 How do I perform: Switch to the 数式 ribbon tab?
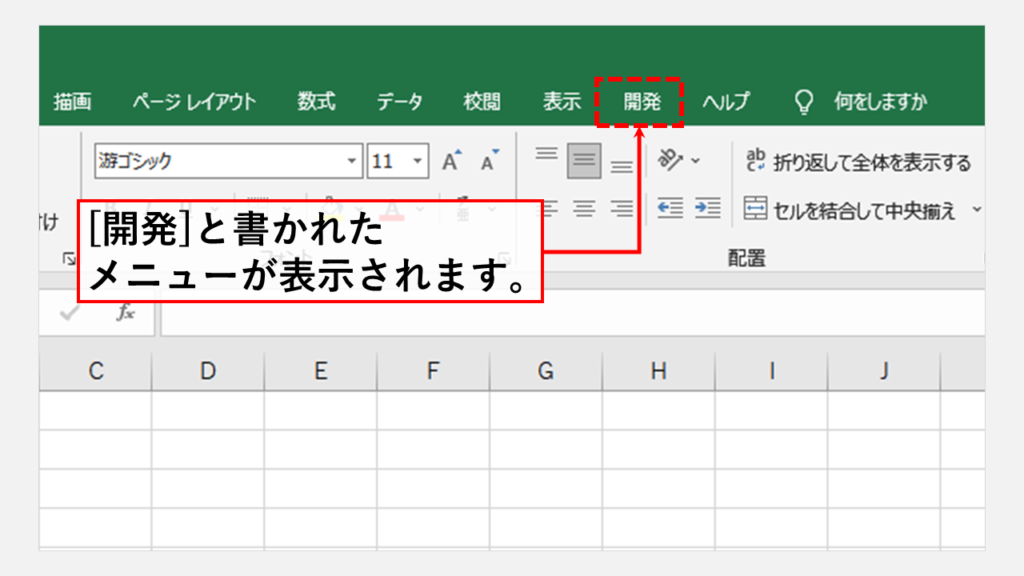(316, 102)
